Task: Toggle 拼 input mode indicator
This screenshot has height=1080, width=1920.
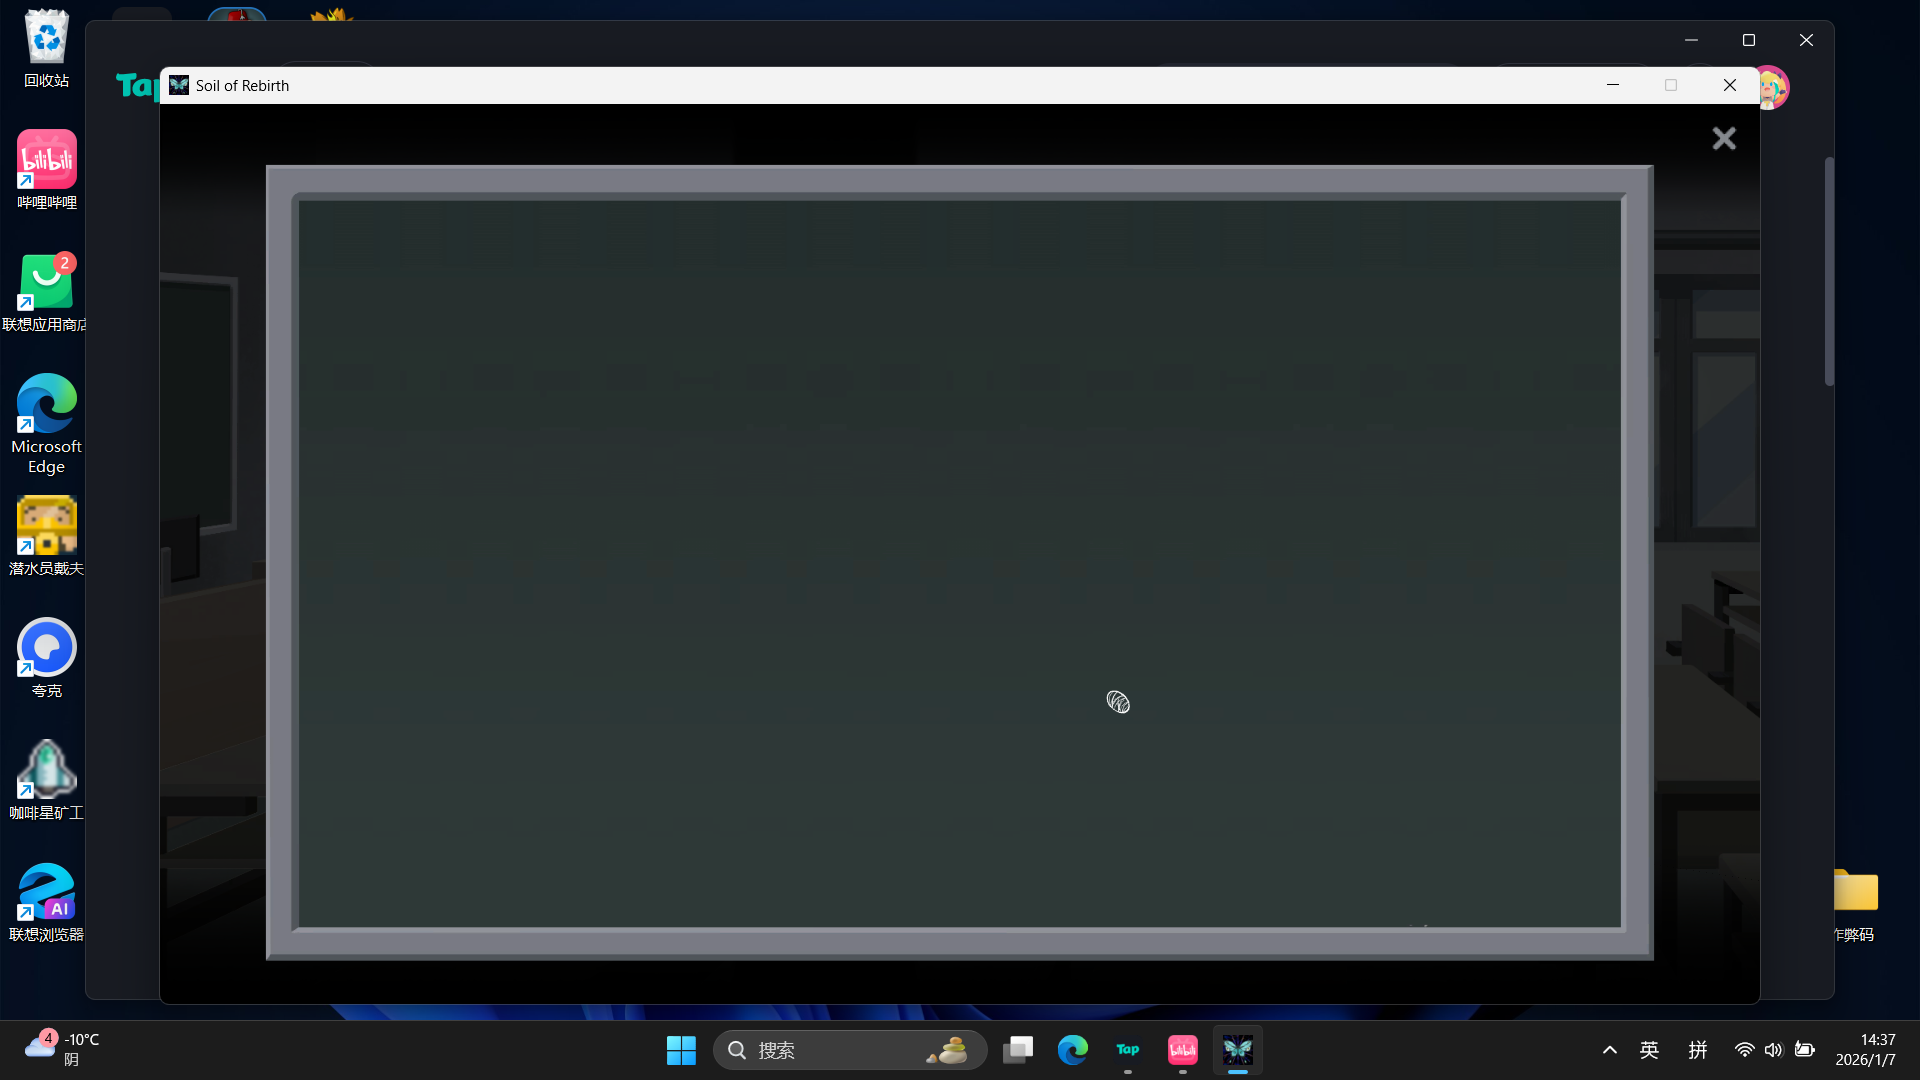Action: coord(1698,1050)
